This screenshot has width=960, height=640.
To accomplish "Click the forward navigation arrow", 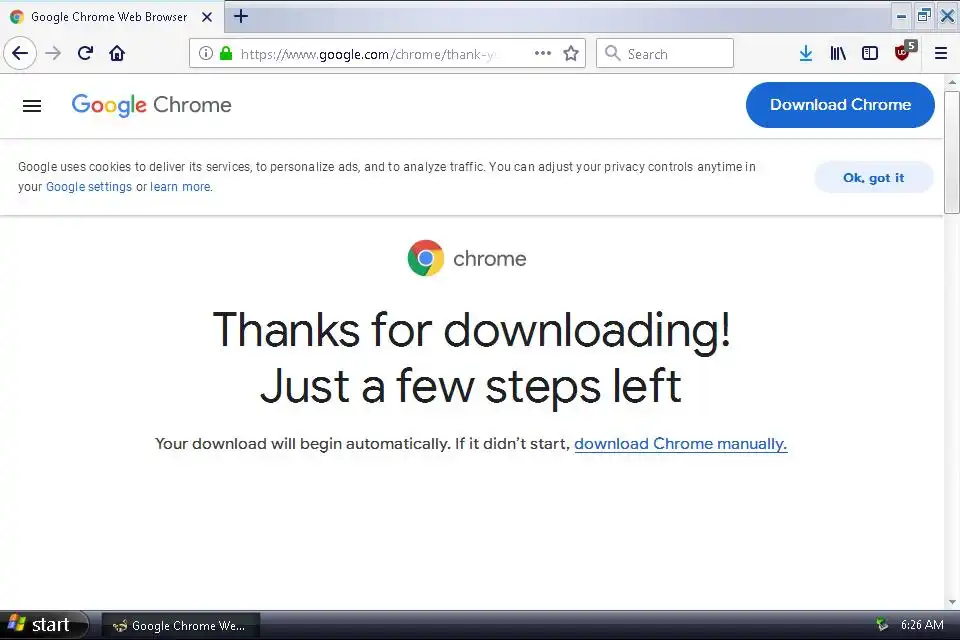I will (x=53, y=53).
